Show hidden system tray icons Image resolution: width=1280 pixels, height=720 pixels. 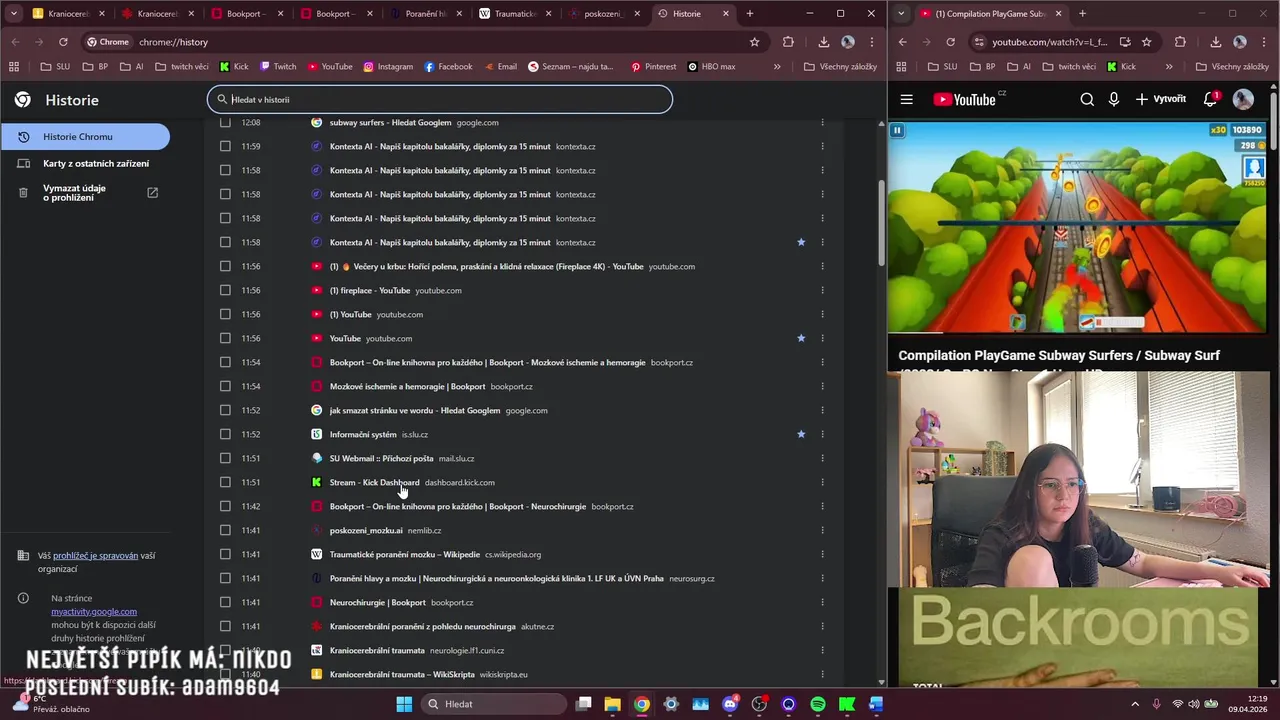[1135, 704]
